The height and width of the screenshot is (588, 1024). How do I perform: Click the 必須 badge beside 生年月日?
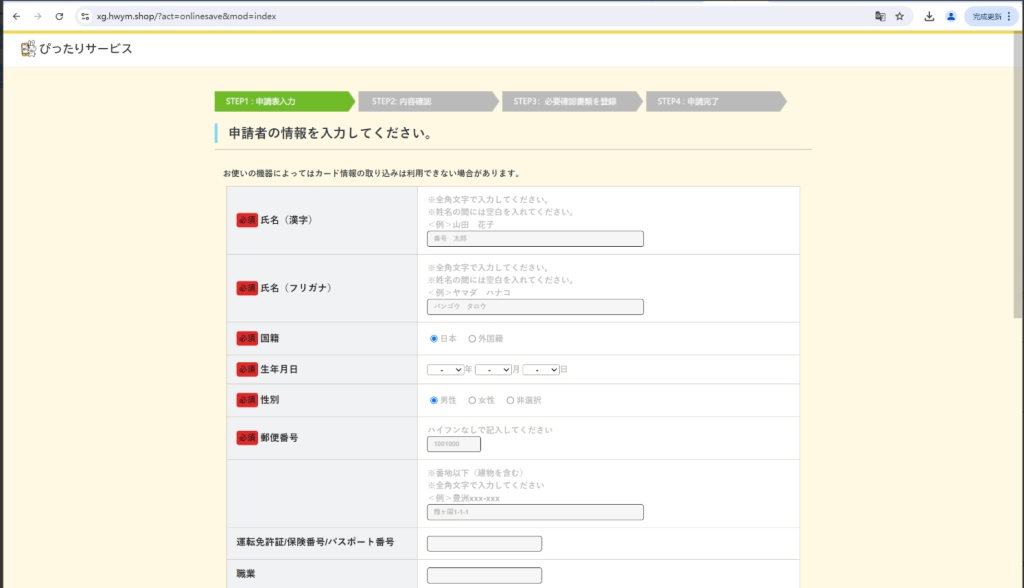click(247, 369)
